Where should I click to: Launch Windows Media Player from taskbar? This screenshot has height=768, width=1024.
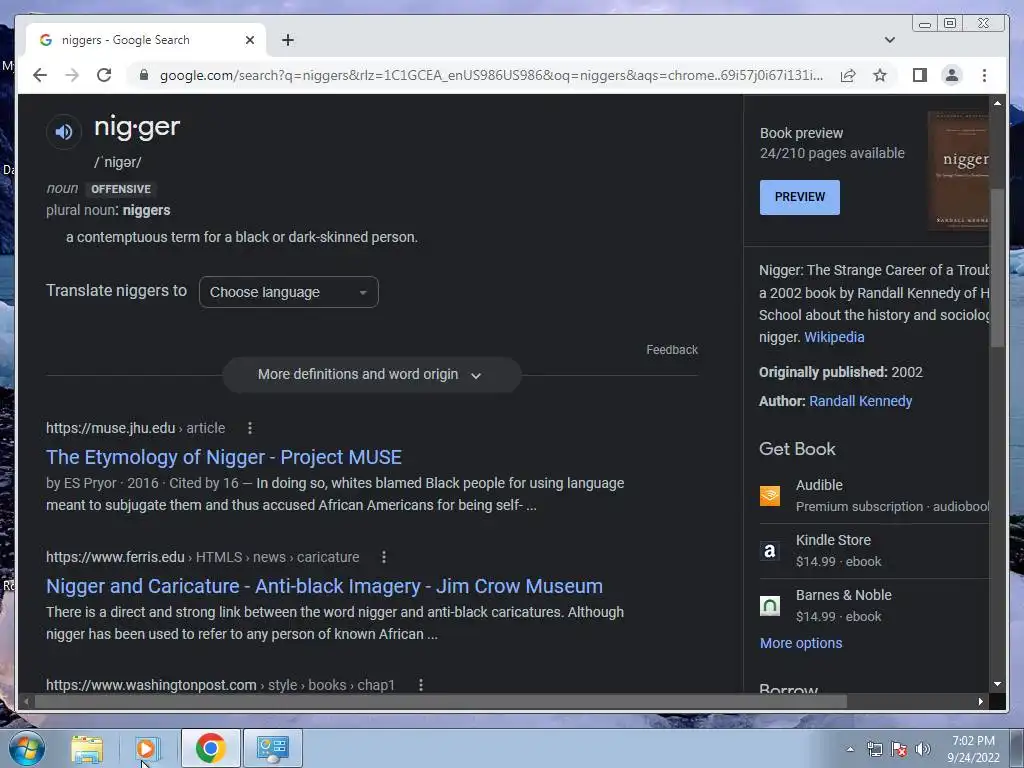[148, 748]
